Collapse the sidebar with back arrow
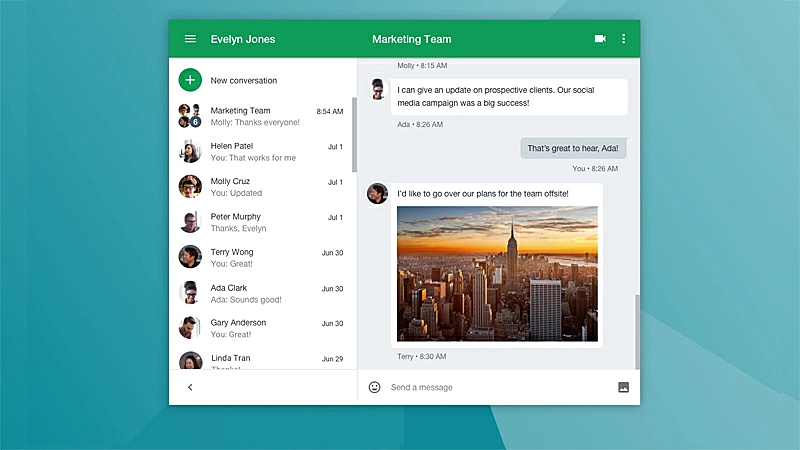 pos(190,387)
